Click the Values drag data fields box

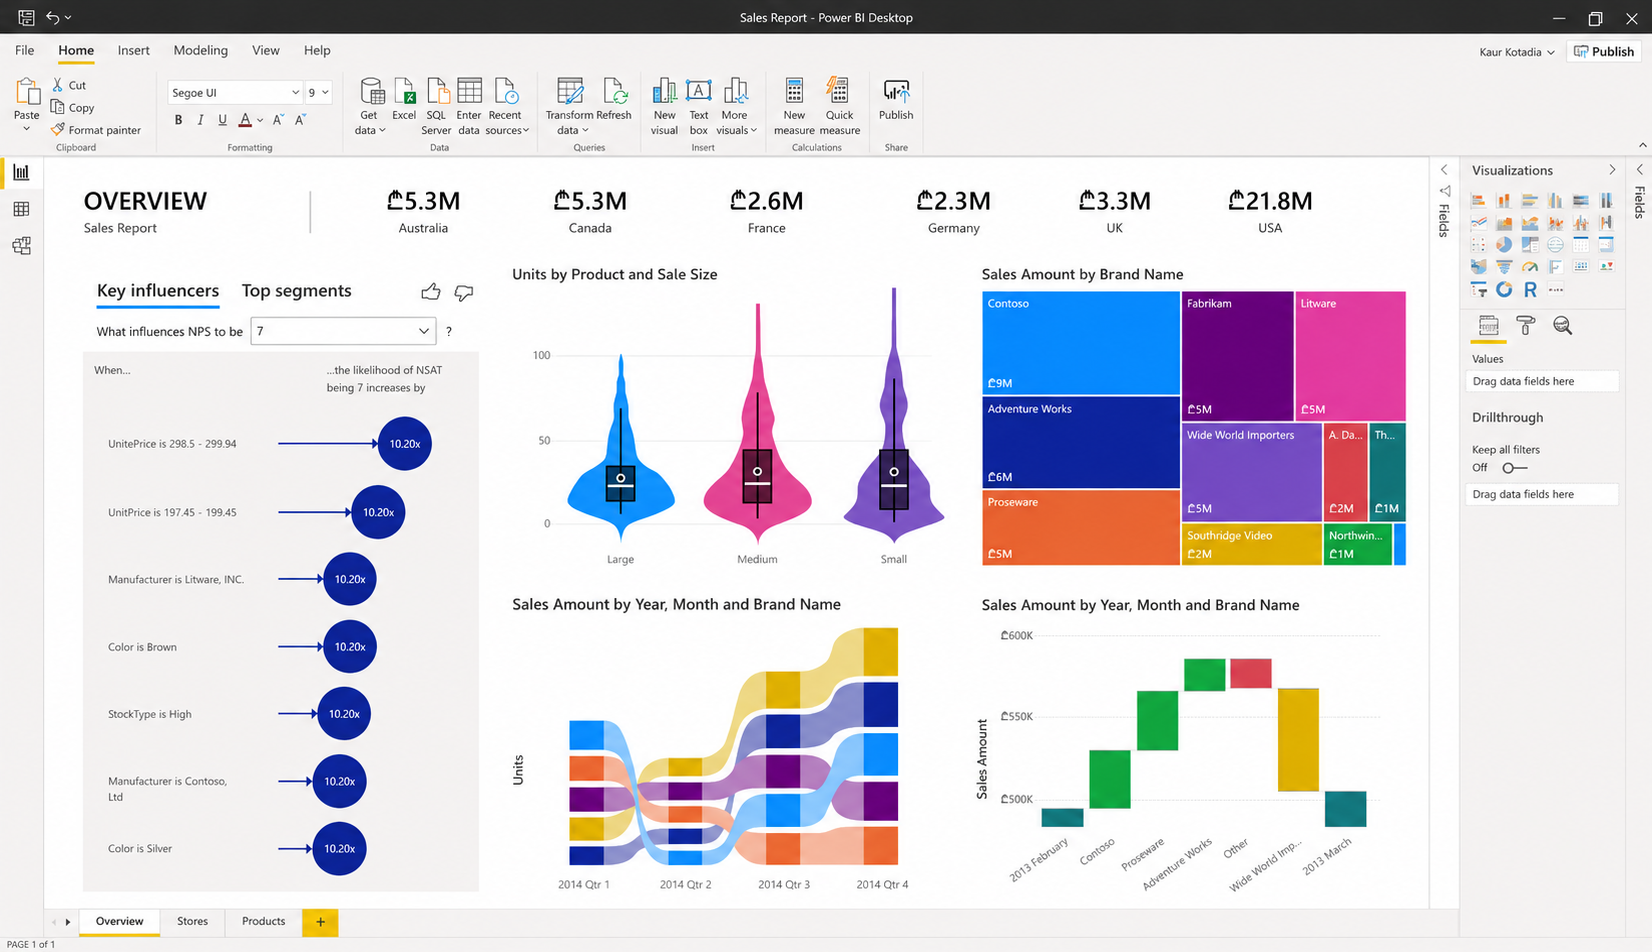pos(1541,381)
